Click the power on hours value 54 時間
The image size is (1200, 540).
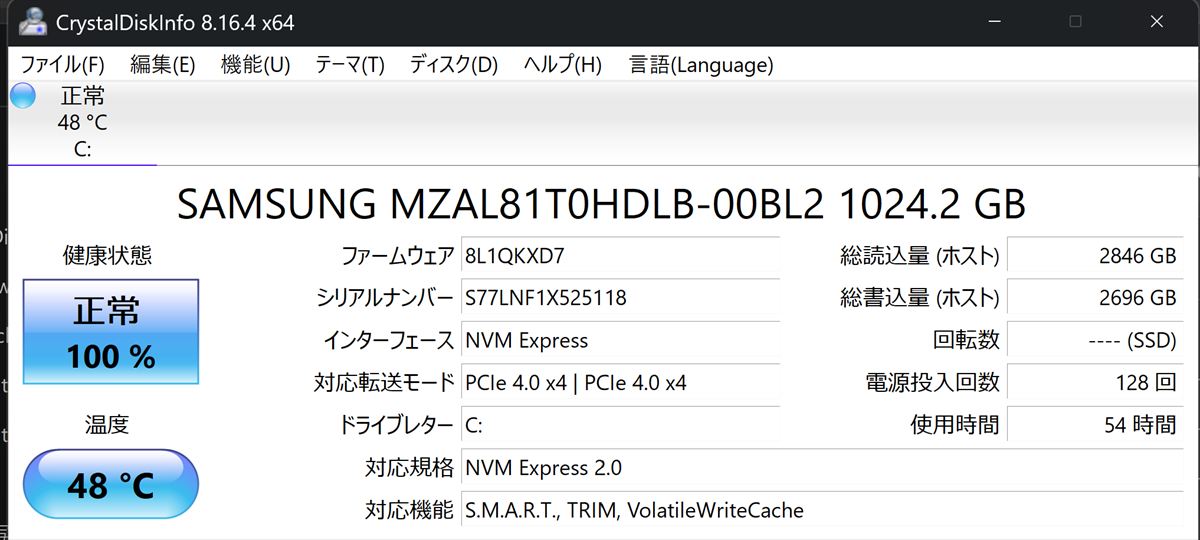(x=1096, y=425)
